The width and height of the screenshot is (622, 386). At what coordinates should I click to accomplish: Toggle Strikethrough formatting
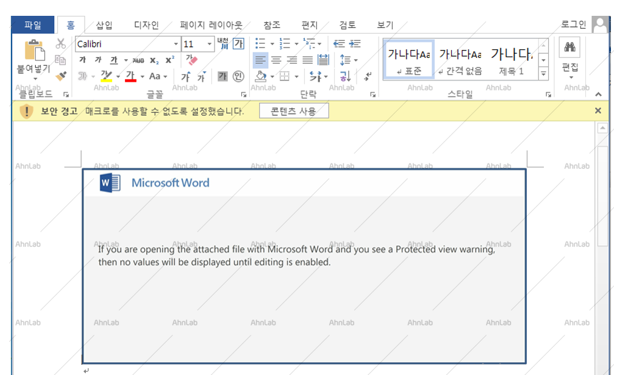[138, 60]
